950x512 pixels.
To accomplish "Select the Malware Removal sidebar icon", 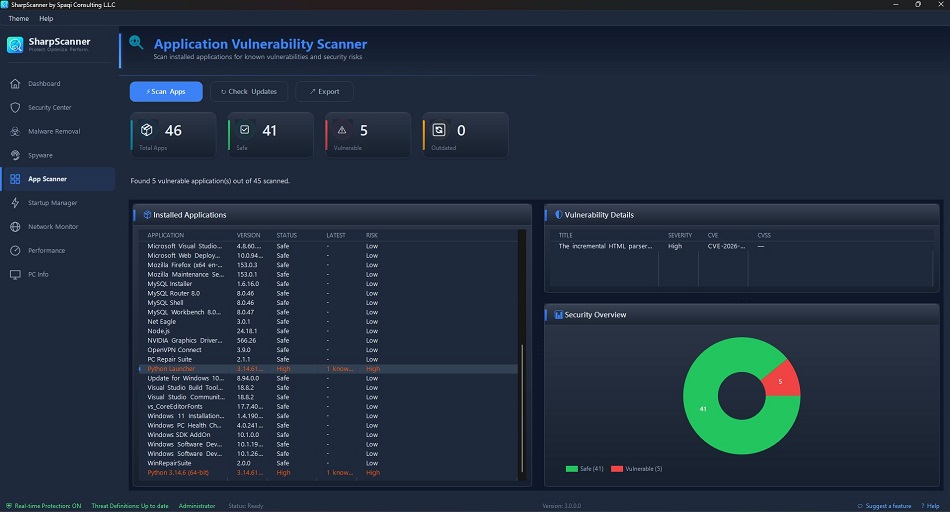I will coord(15,131).
